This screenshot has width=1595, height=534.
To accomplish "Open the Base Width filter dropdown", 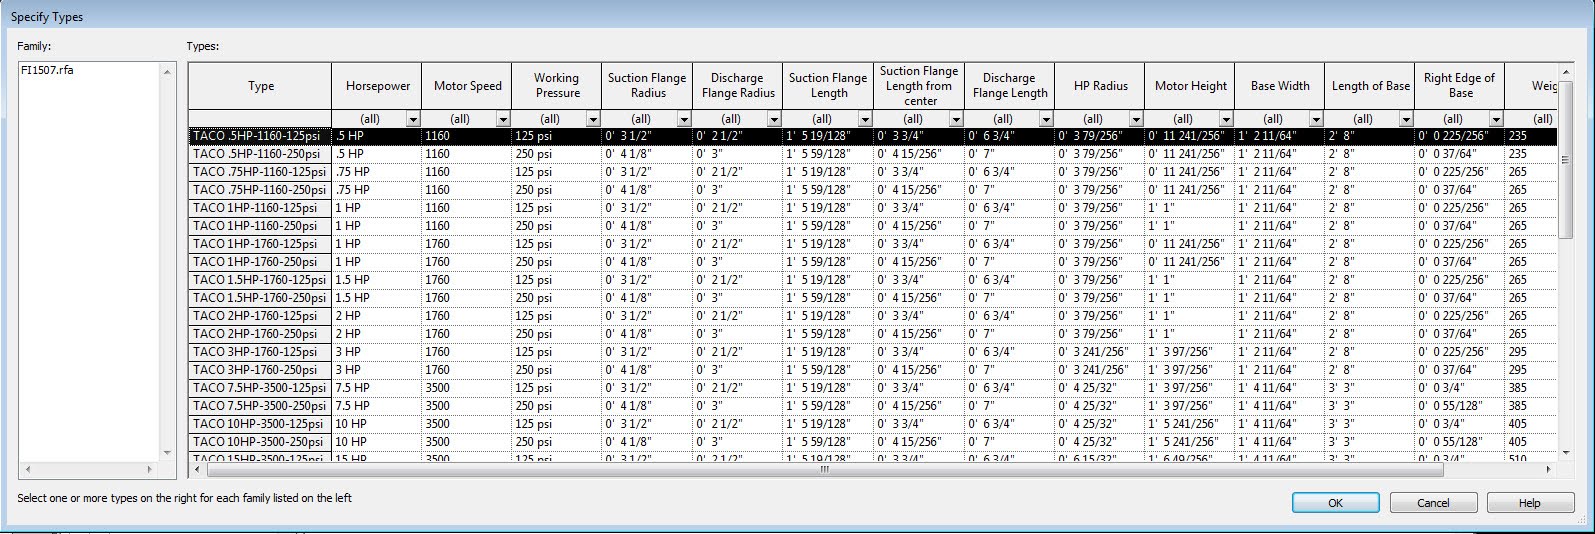I will click(1316, 119).
